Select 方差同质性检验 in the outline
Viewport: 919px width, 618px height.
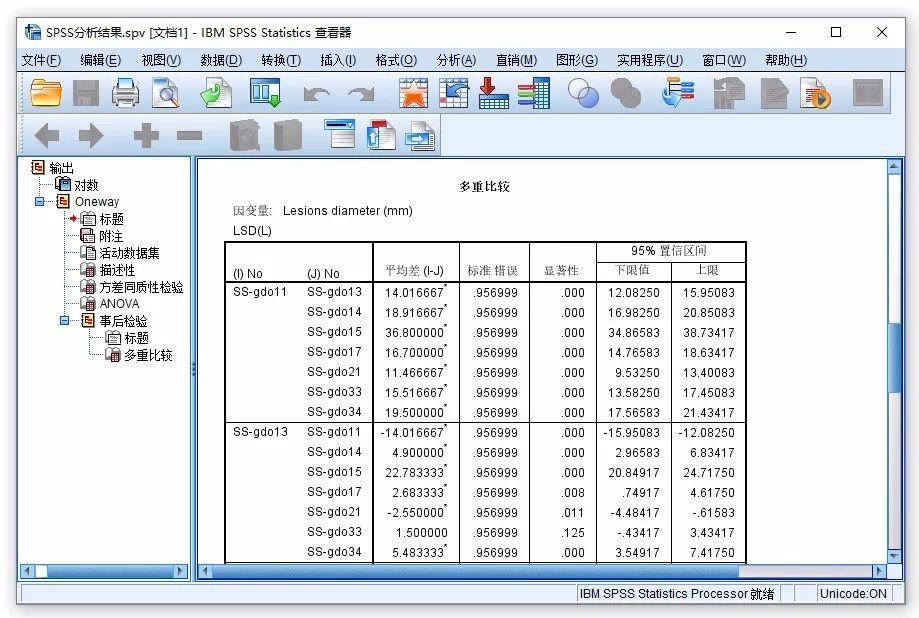pos(141,287)
